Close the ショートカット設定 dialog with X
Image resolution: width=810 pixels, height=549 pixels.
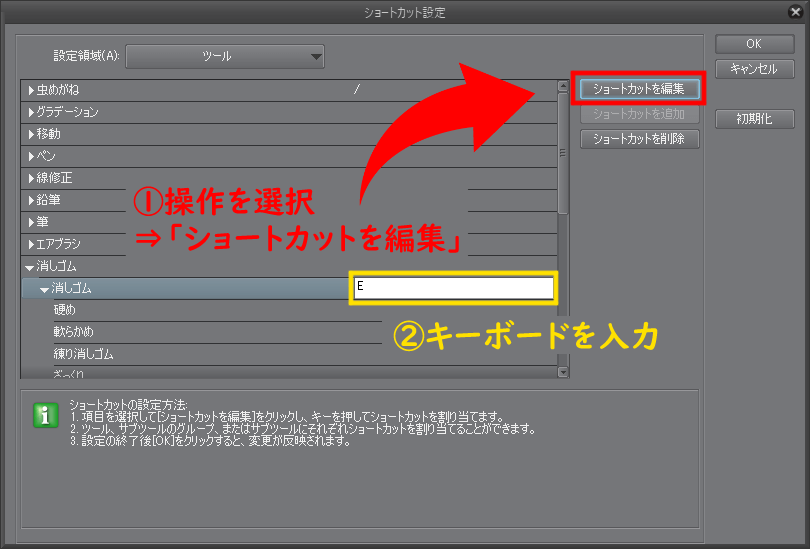pos(796,12)
